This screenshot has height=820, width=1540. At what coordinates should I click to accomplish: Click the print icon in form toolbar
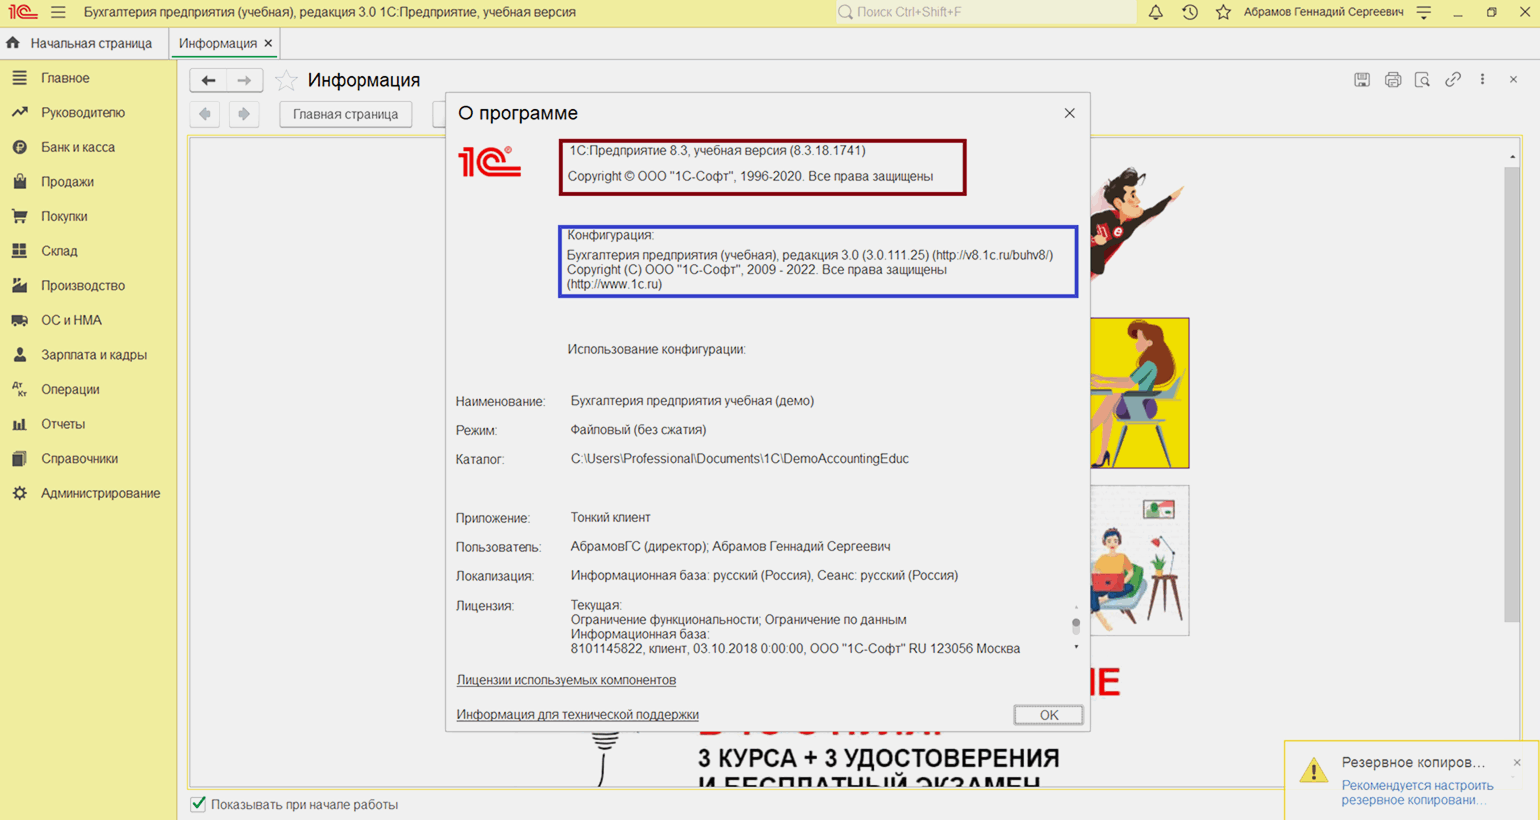[1392, 80]
